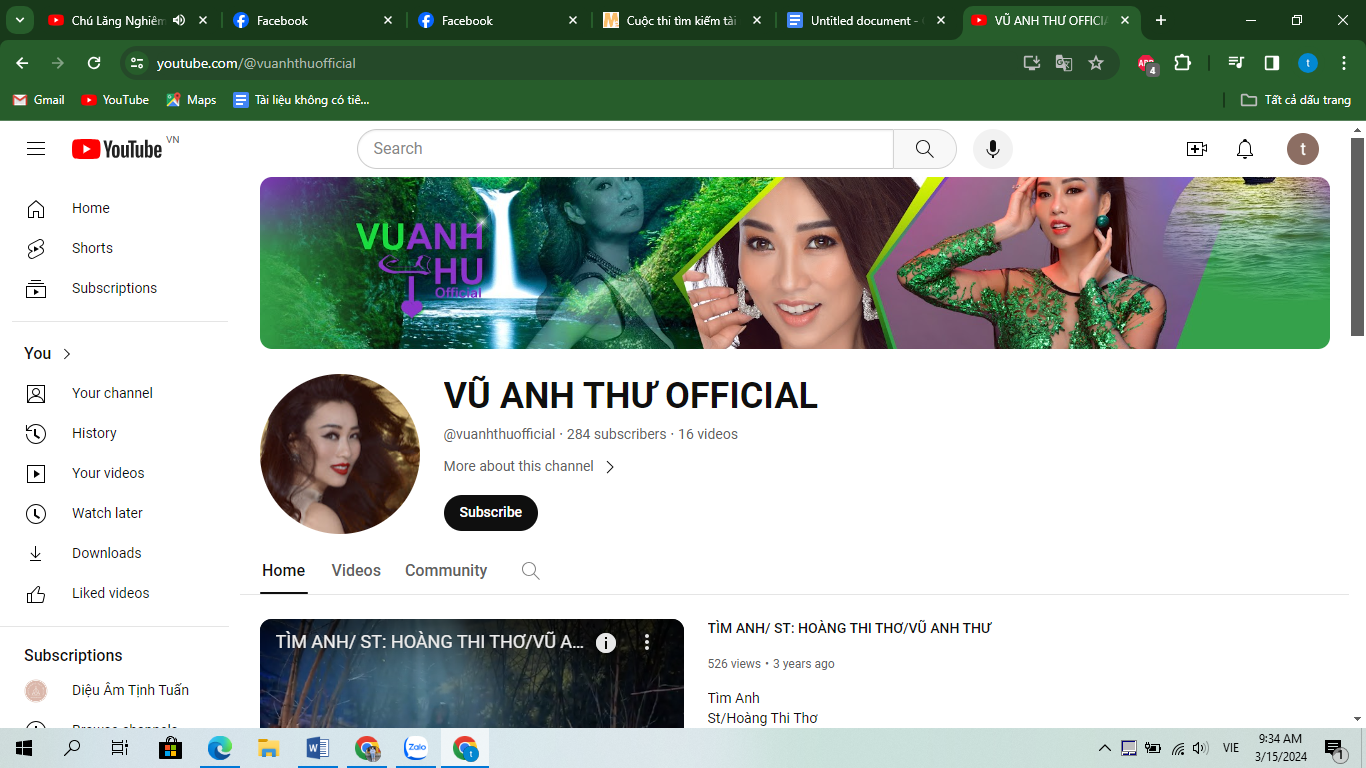Click the Google Translate icon

coord(1064,63)
